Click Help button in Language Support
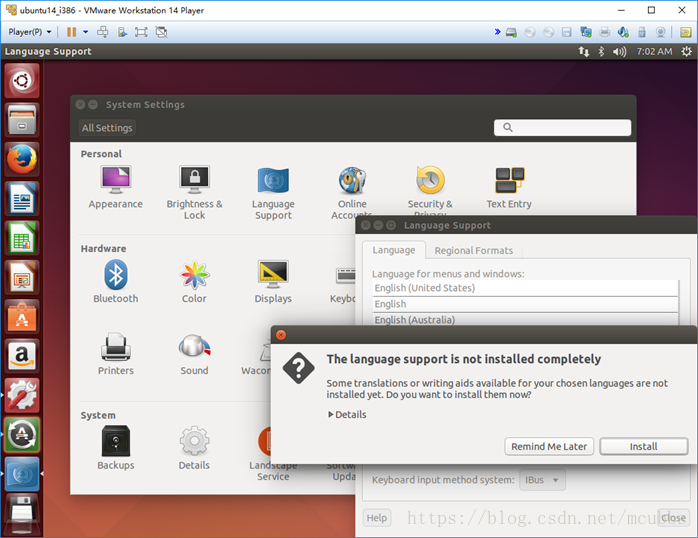 coord(377,518)
